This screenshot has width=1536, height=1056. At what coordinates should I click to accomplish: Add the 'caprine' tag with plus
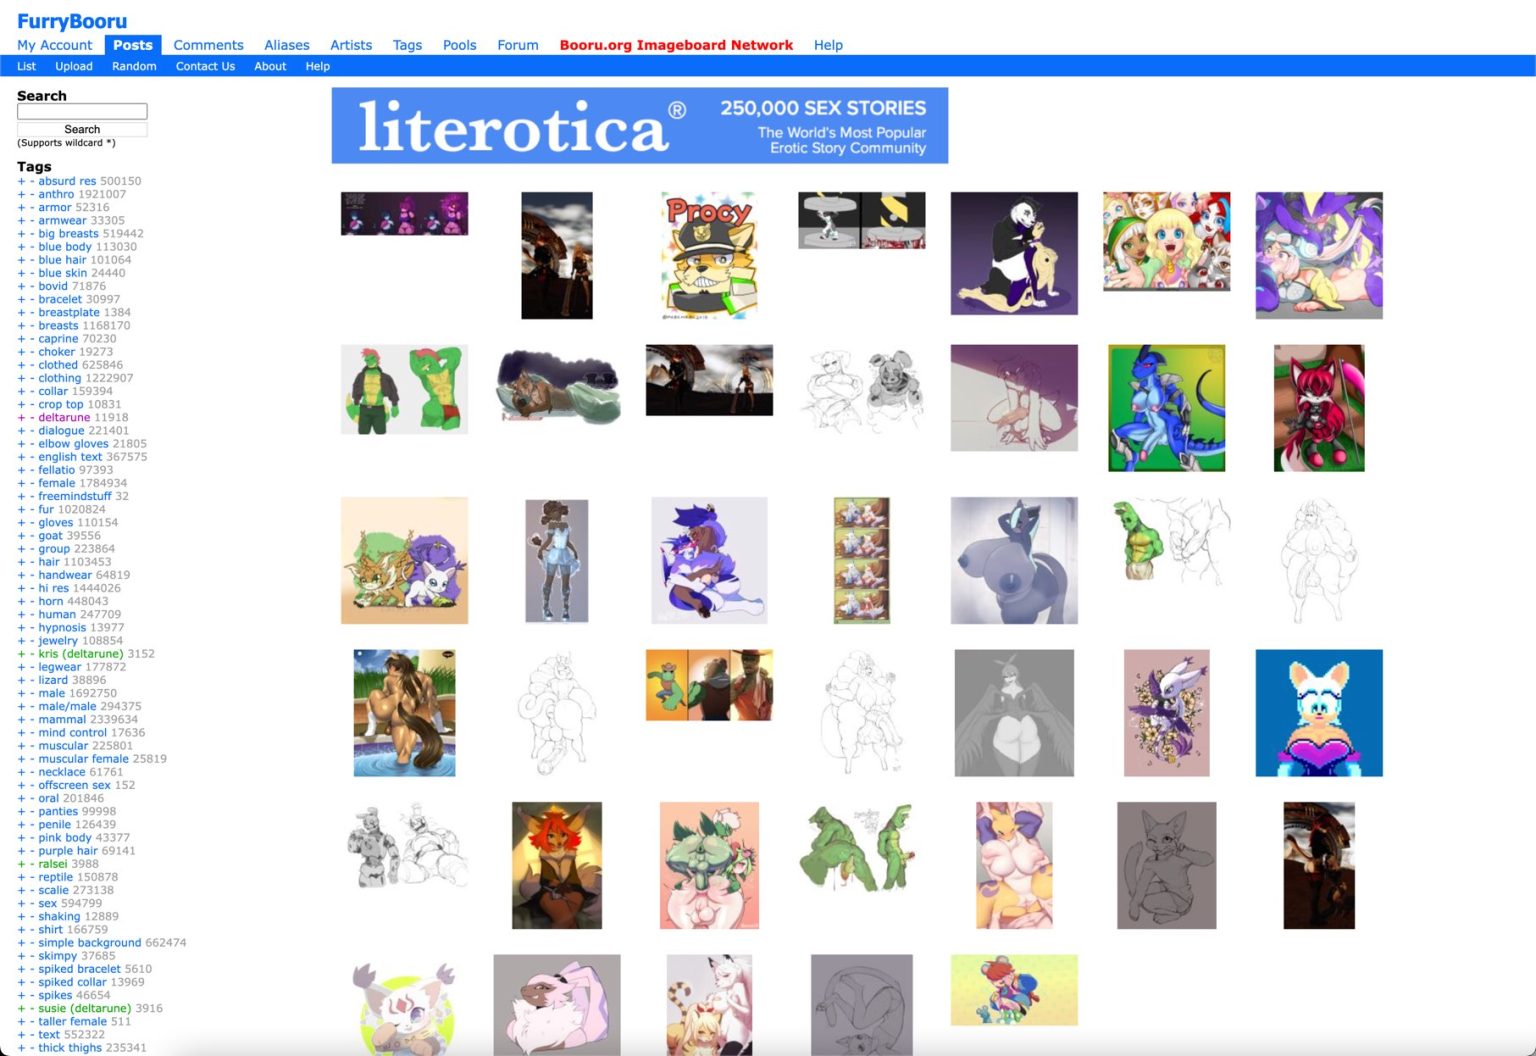21,339
